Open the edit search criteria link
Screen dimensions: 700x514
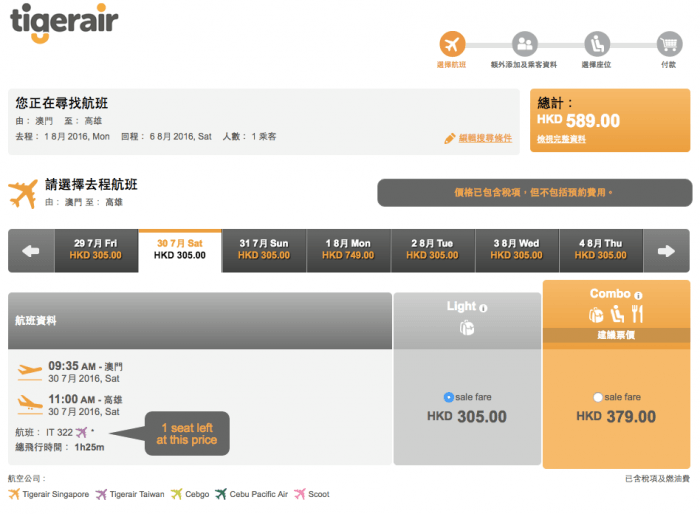click(x=485, y=138)
